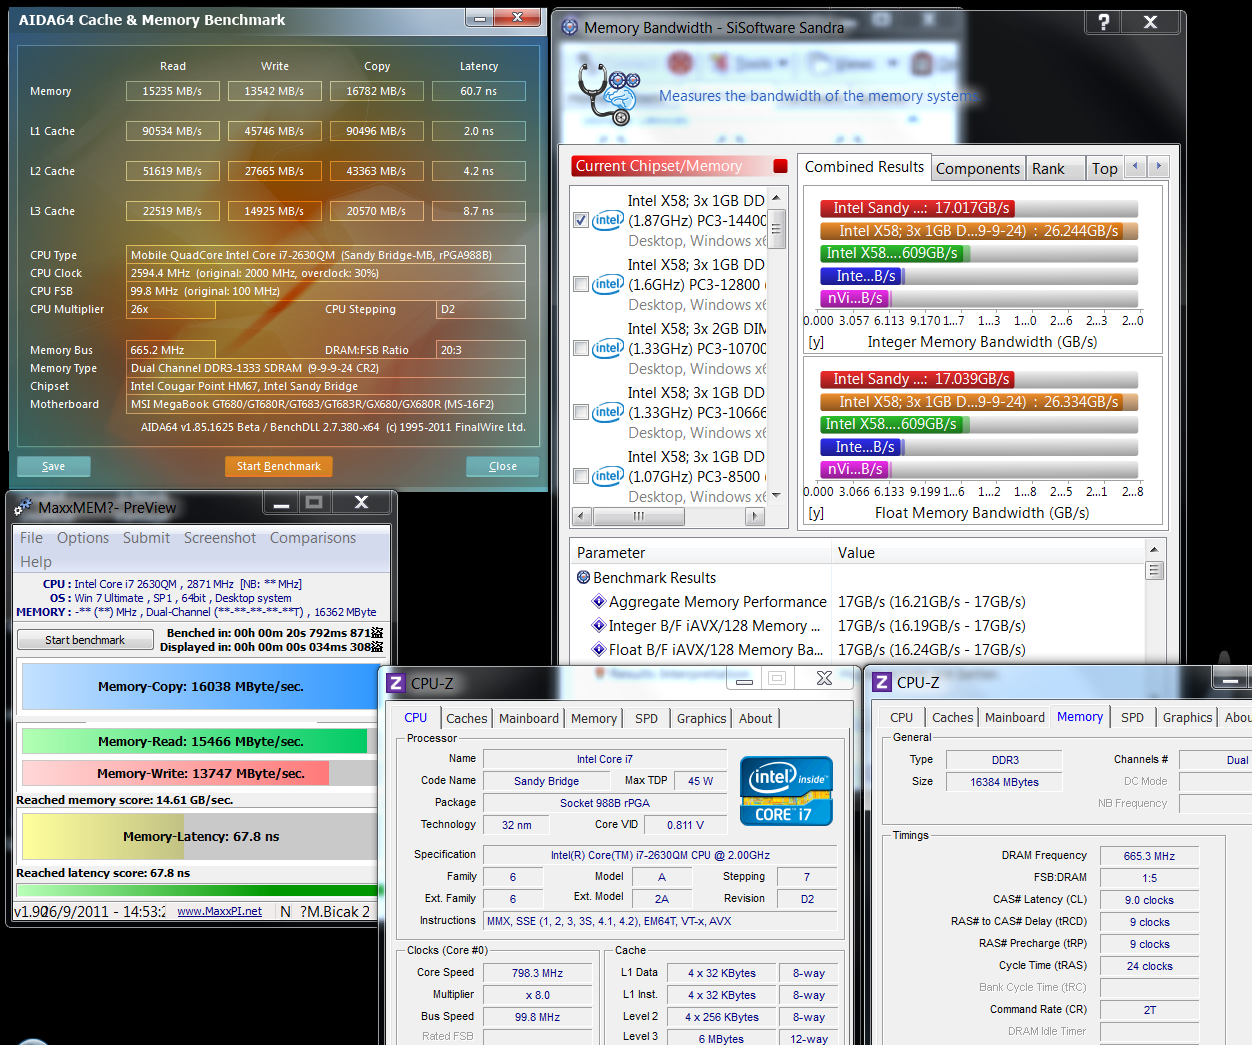Enable the PC3-8500 1.07GHz Intel X58 entry
The height and width of the screenshot is (1045, 1252).
point(581,476)
